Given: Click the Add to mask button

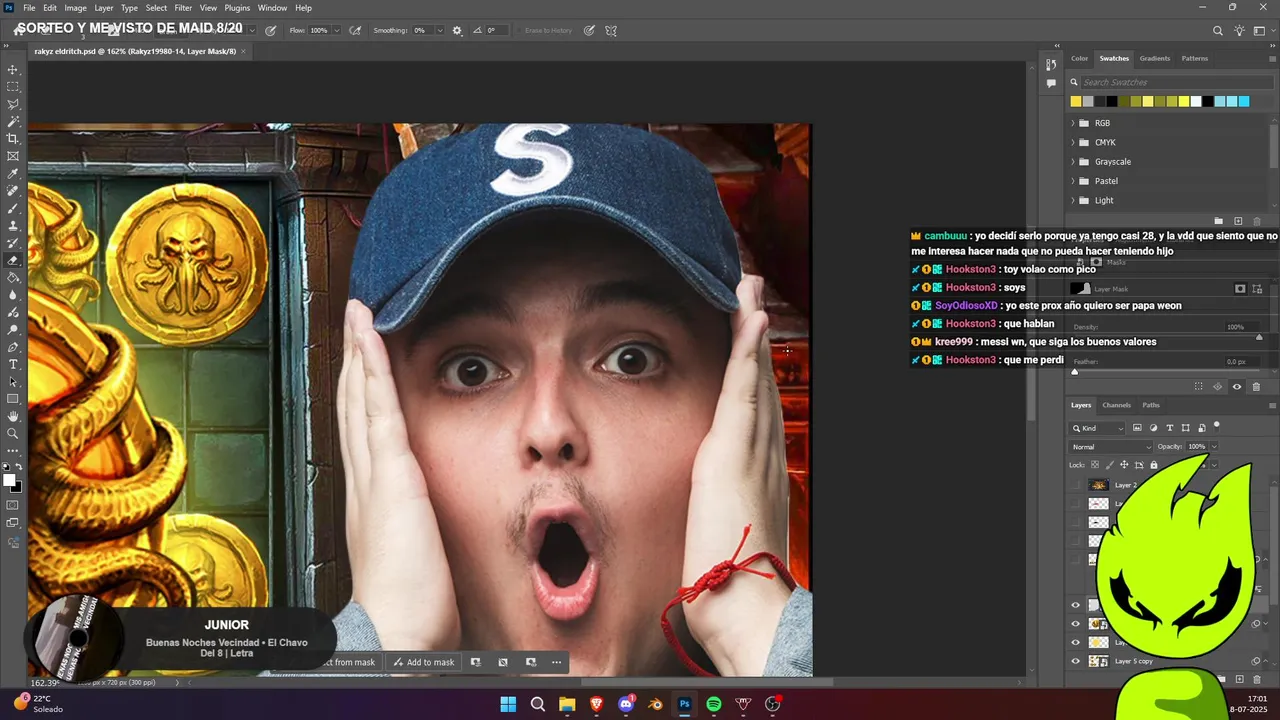Looking at the screenshot, I should [423, 662].
